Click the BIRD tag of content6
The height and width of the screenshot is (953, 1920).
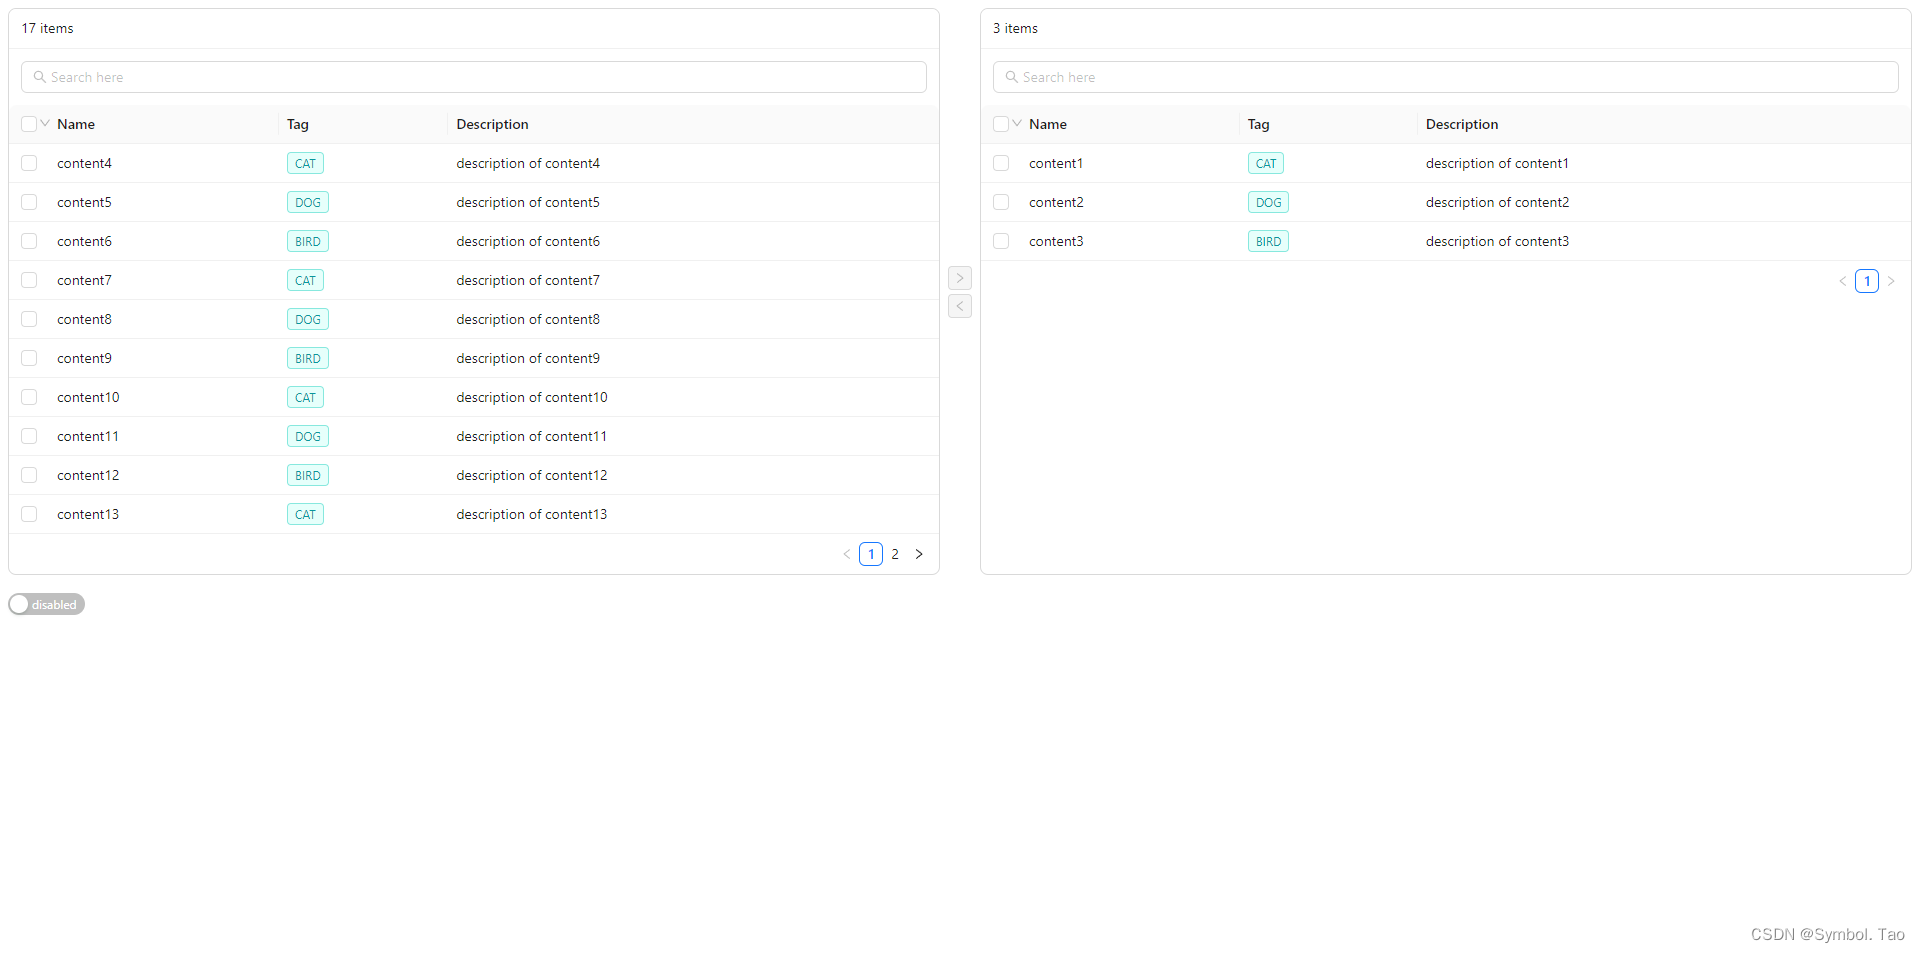tap(308, 241)
